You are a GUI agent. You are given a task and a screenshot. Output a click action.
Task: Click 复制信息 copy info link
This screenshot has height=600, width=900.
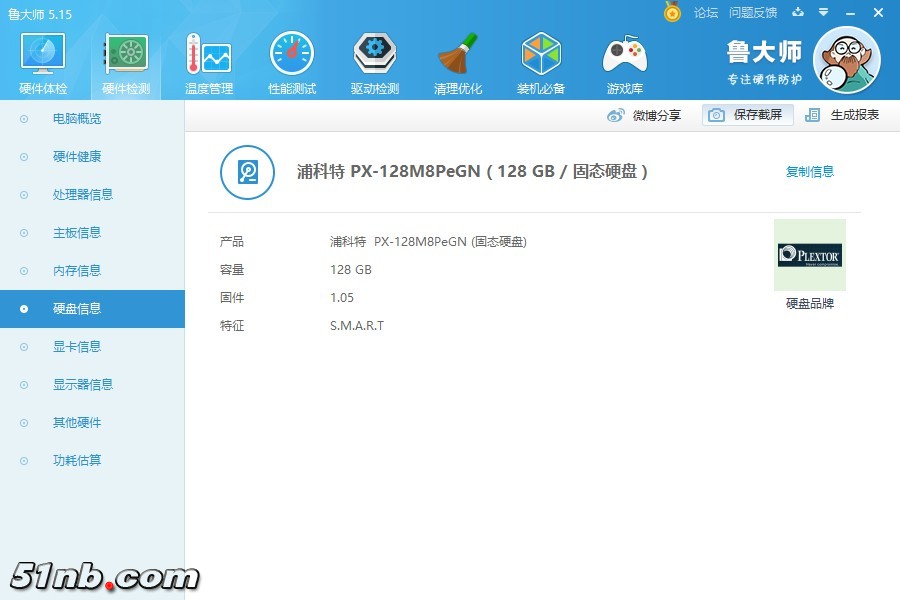point(810,172)
